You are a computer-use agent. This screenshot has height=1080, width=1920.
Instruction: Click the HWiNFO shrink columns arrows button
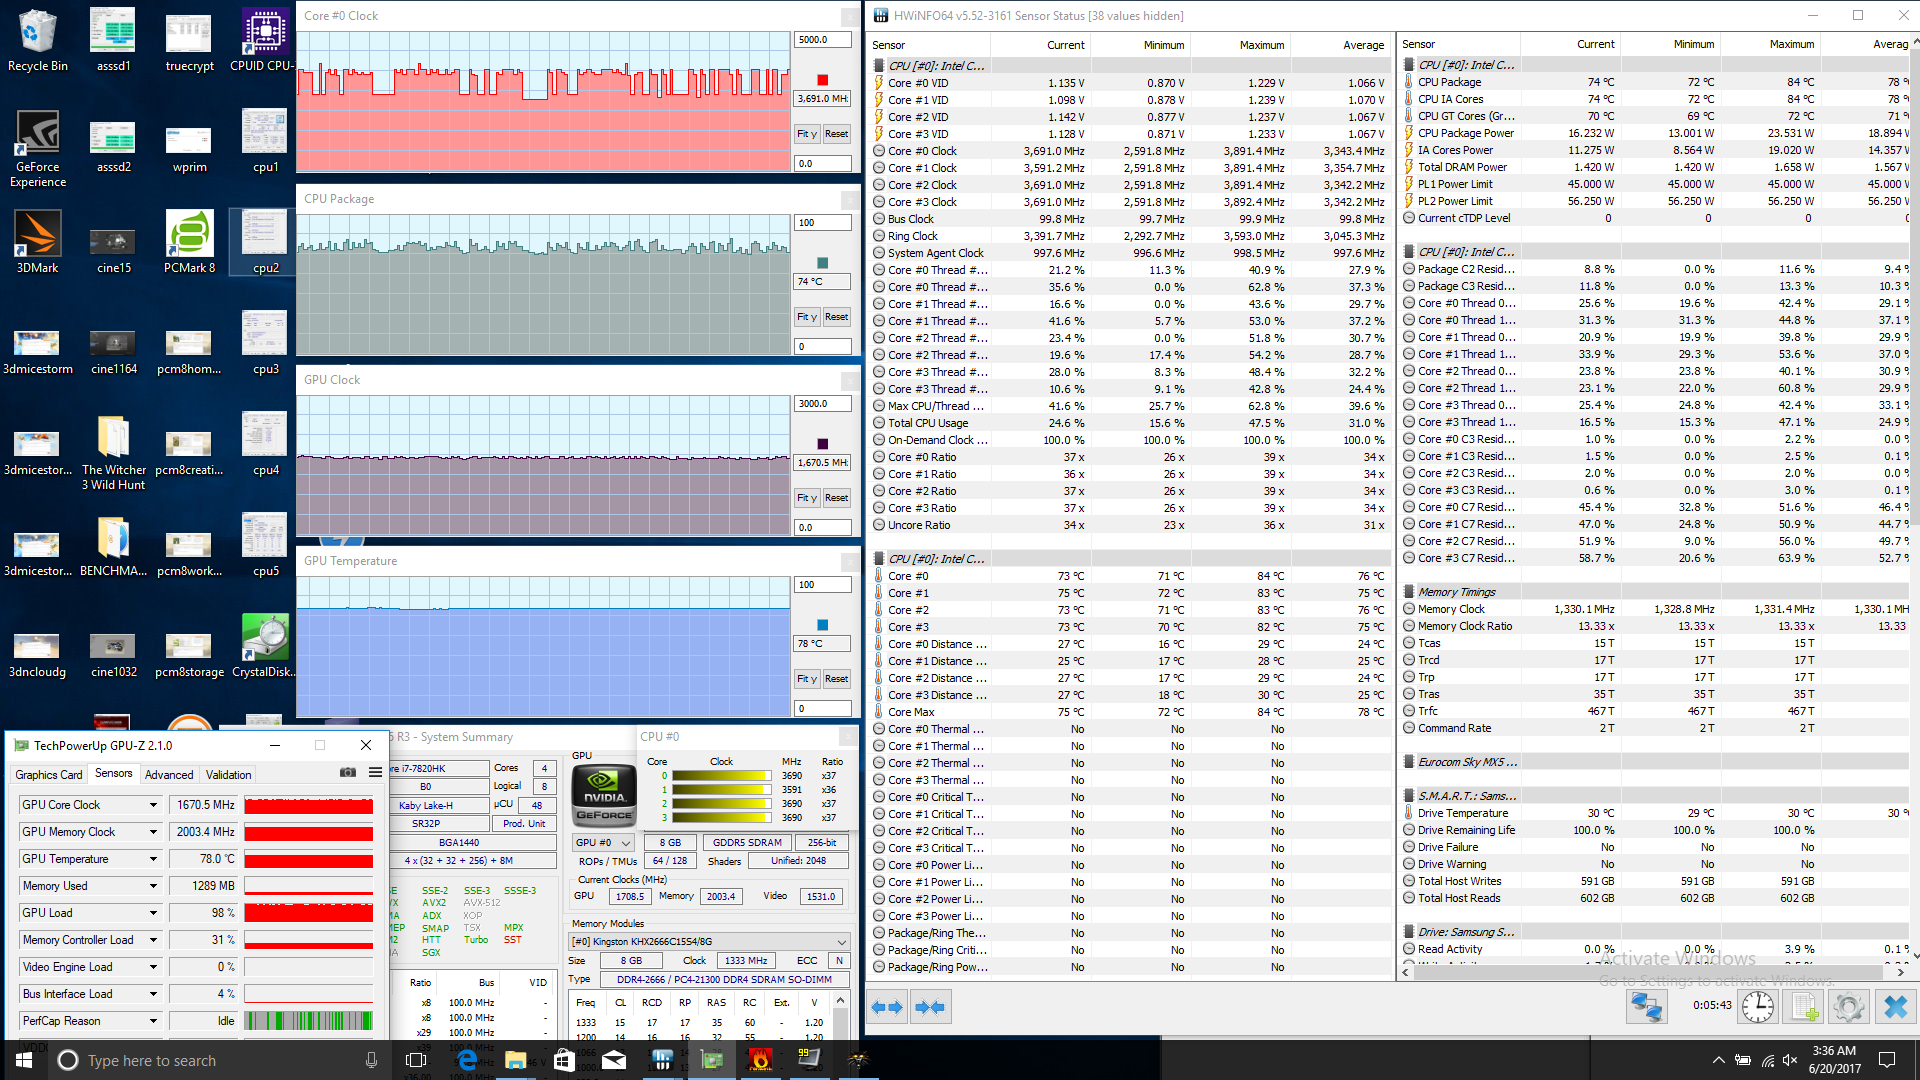pos(930,1007)
